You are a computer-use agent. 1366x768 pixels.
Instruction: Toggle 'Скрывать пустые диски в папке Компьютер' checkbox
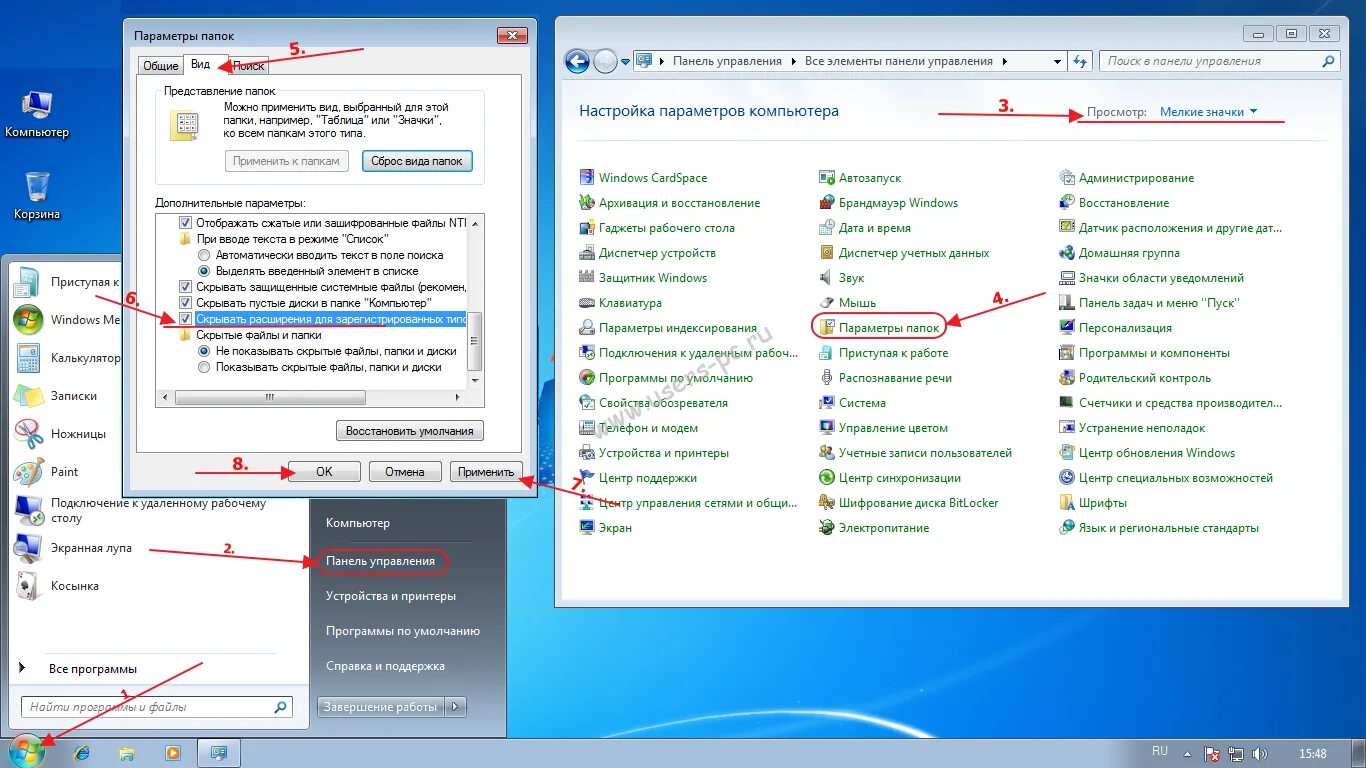tap(184, 302)
